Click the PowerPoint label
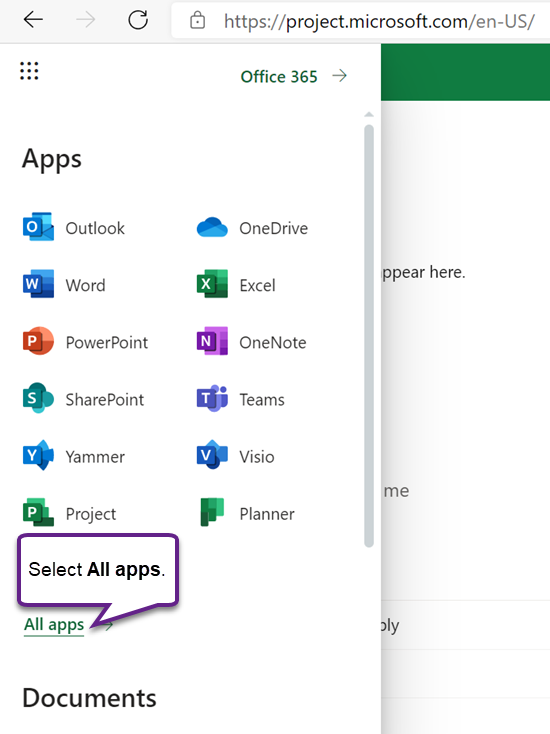The image size is (550, 734). click(107, 343)
